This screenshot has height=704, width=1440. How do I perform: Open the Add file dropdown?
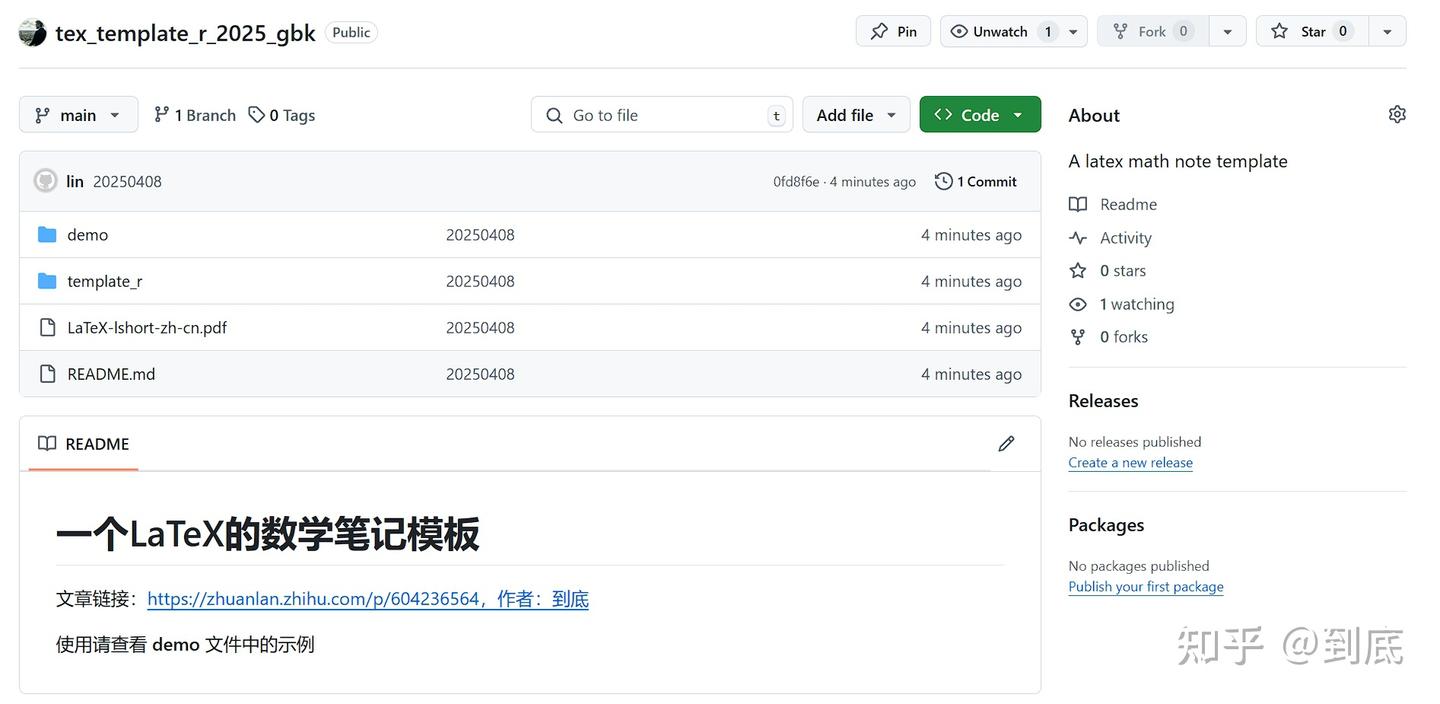(856, 113)
